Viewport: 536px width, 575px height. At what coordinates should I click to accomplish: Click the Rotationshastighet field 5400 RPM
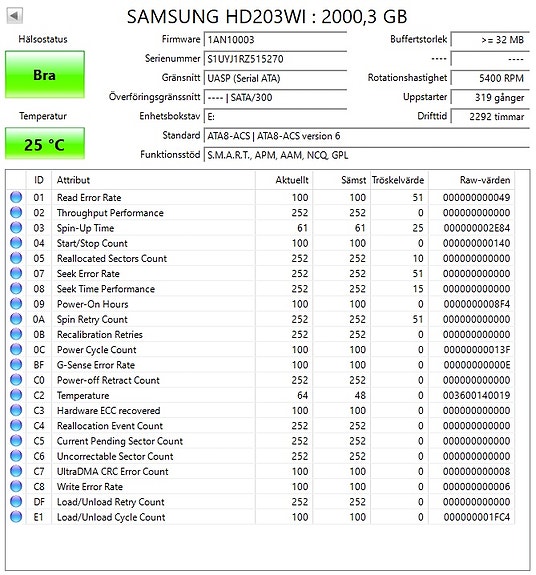[x=490, y=78]
